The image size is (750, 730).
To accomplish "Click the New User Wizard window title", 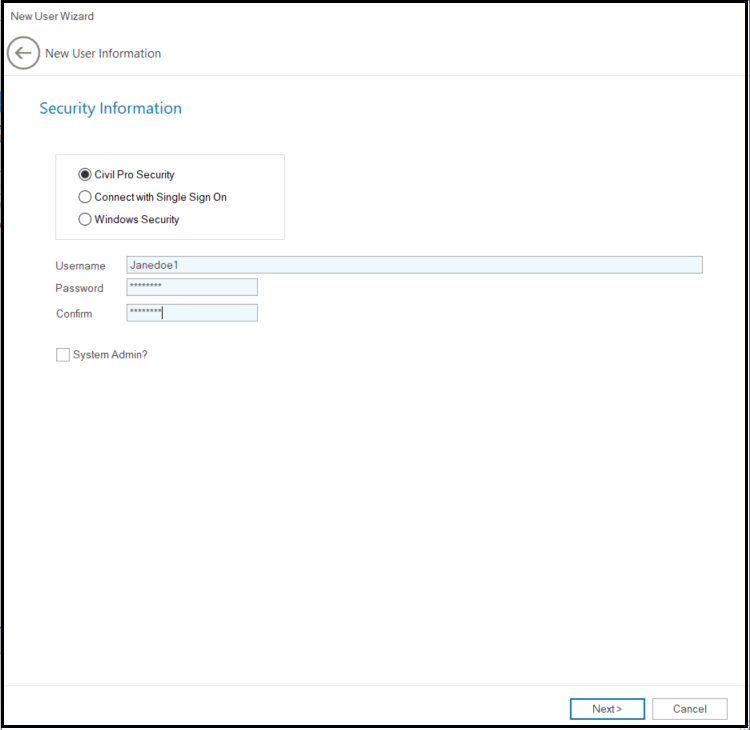I will click(52, 16).
